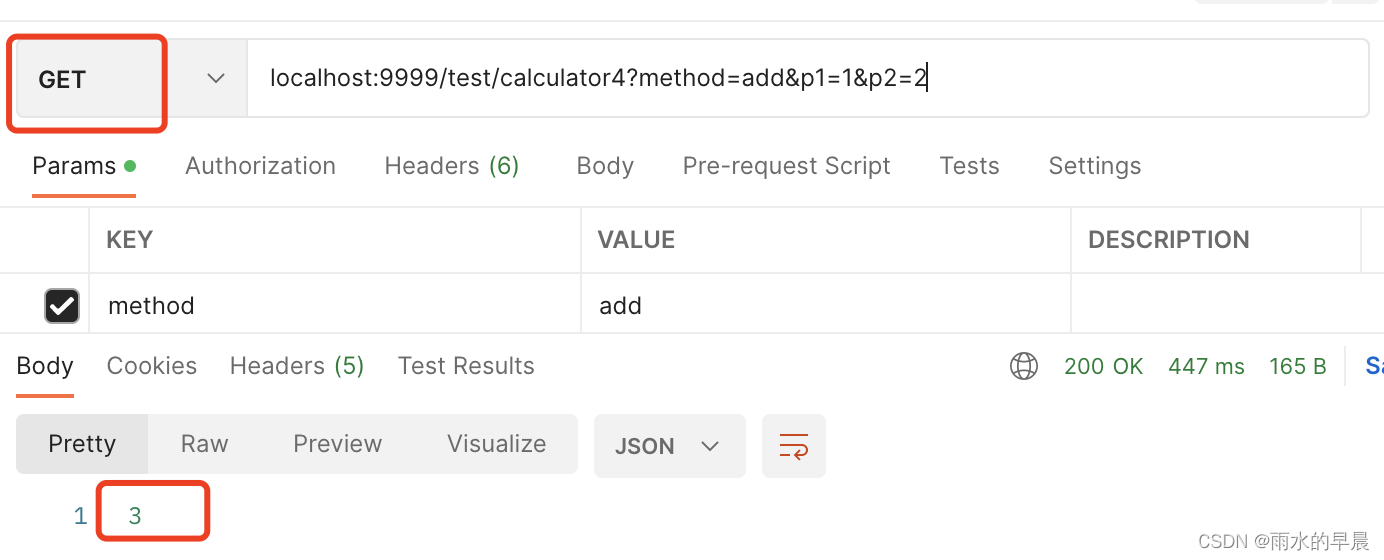The image size is (1384, 560).
Task: Go to the Tests tab
Action: pyautogui.click(x=969, y=166)
